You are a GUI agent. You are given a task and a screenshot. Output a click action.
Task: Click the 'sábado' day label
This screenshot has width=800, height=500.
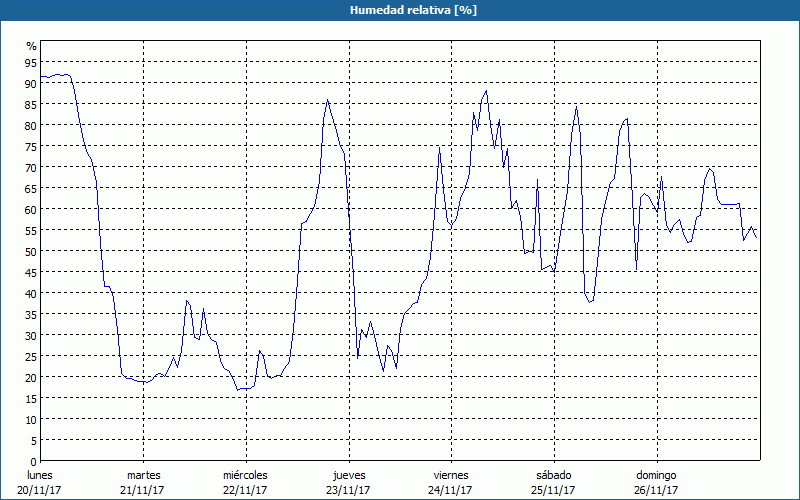[554, 475]
